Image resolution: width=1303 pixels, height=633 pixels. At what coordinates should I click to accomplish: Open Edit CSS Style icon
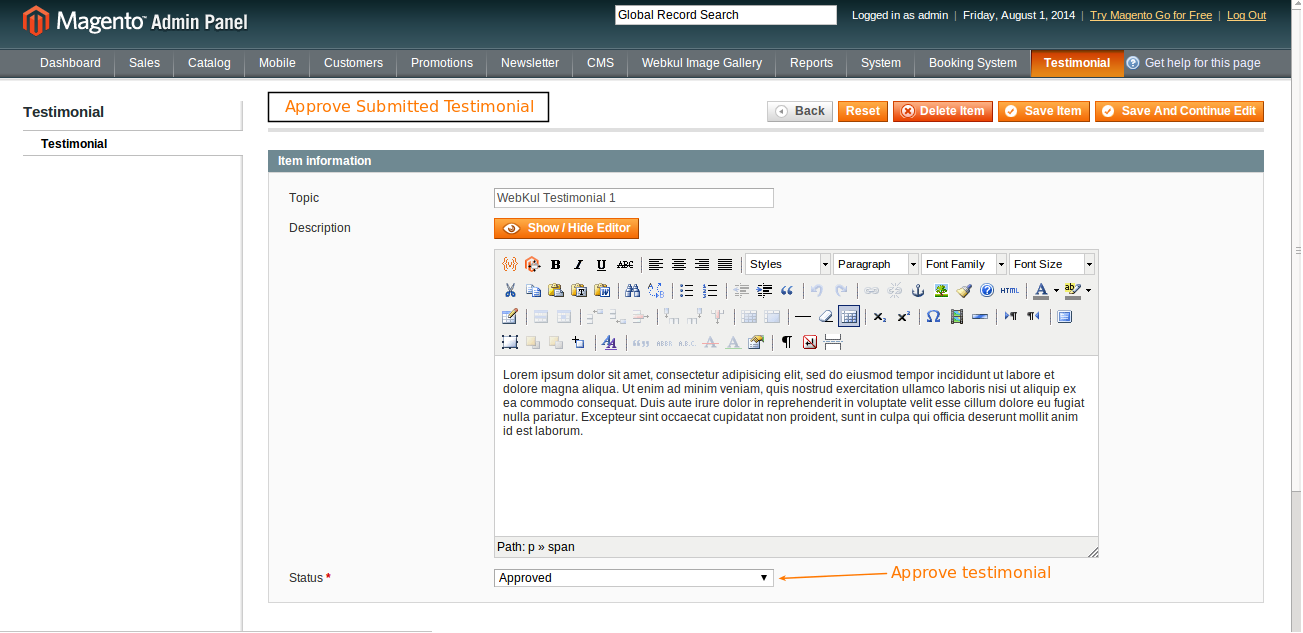(x=609, y=342)
